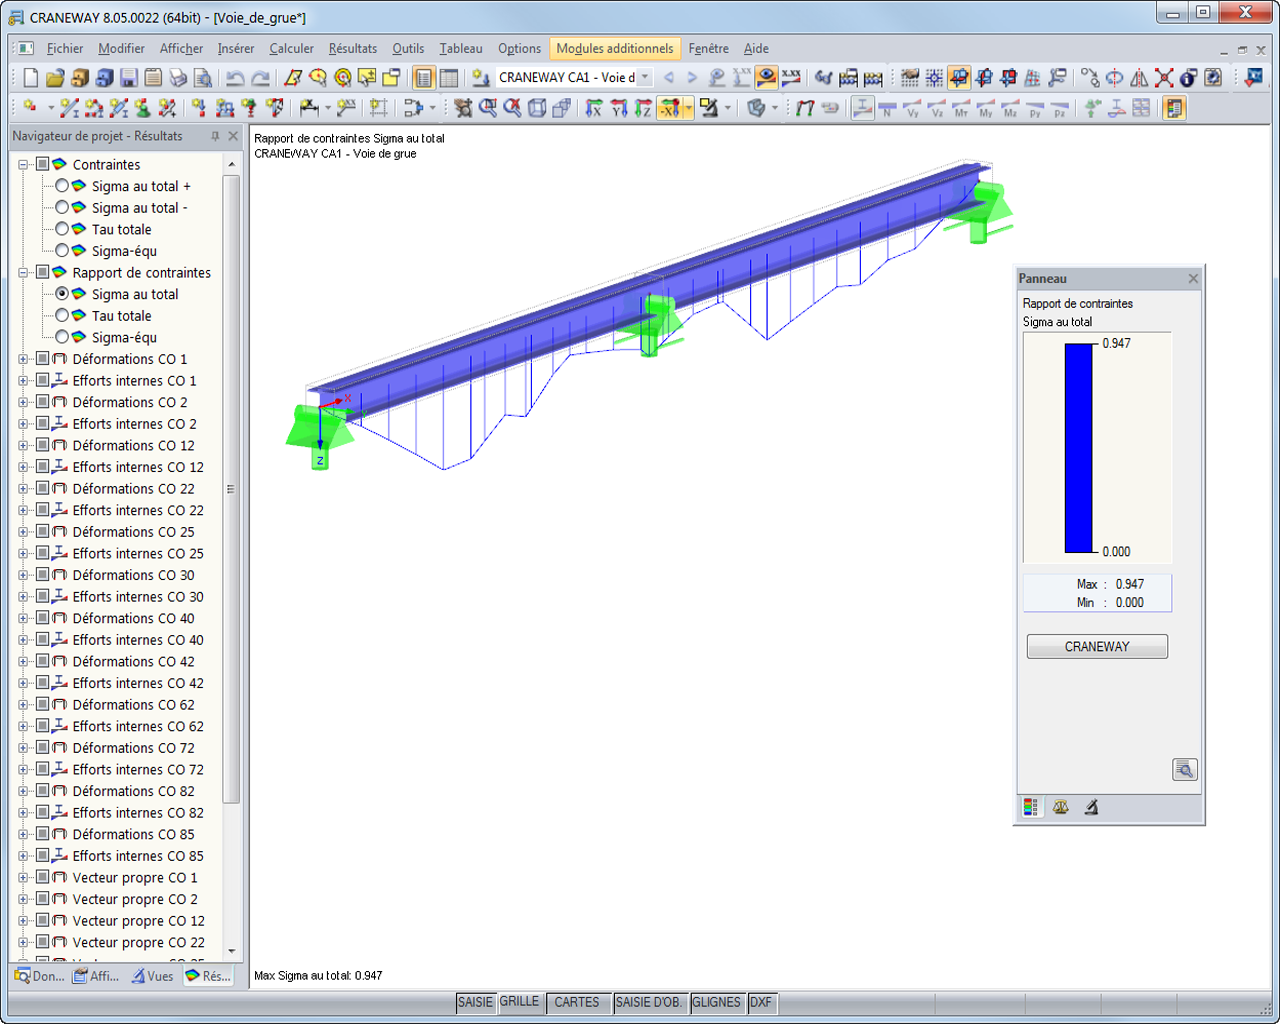Toggle the GLIGNES status bar button
1280x1024 pixels.
[717, 1002]
